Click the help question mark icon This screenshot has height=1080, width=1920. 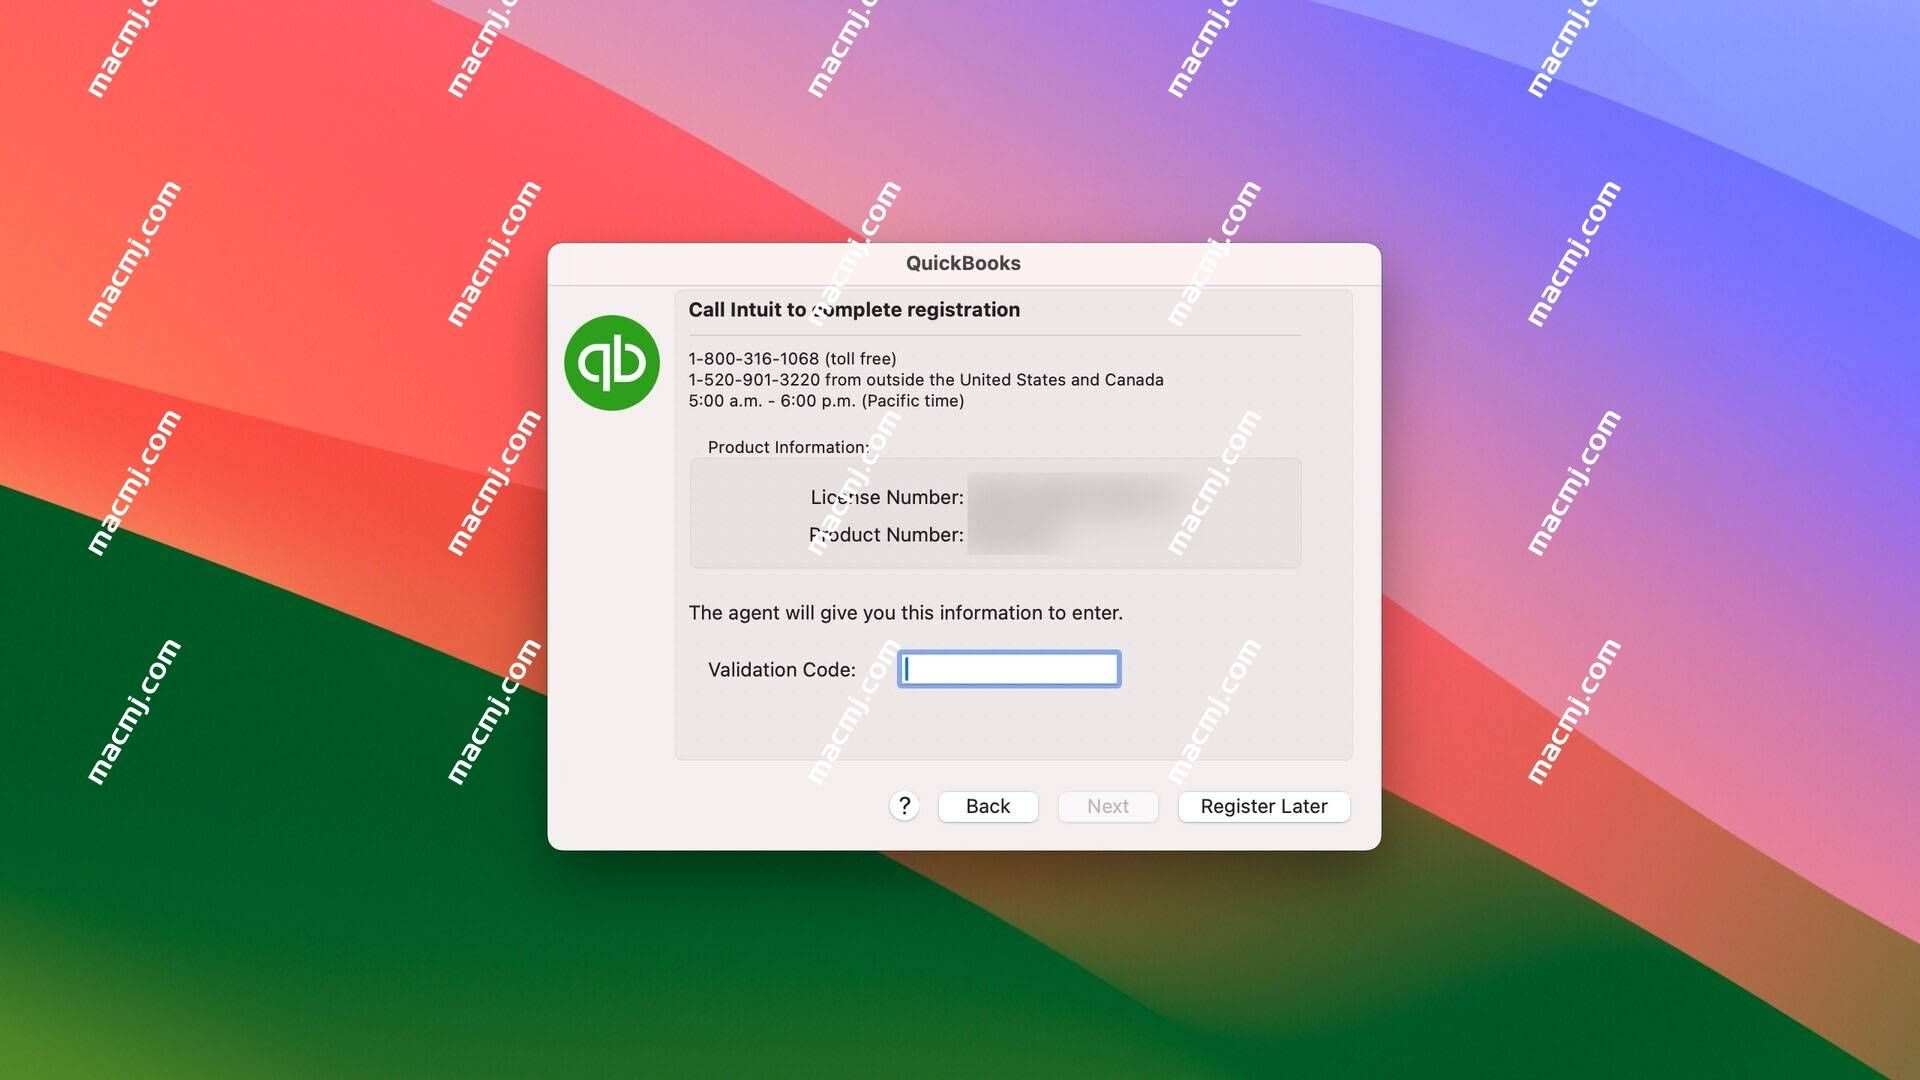click(x=903, y=806)
